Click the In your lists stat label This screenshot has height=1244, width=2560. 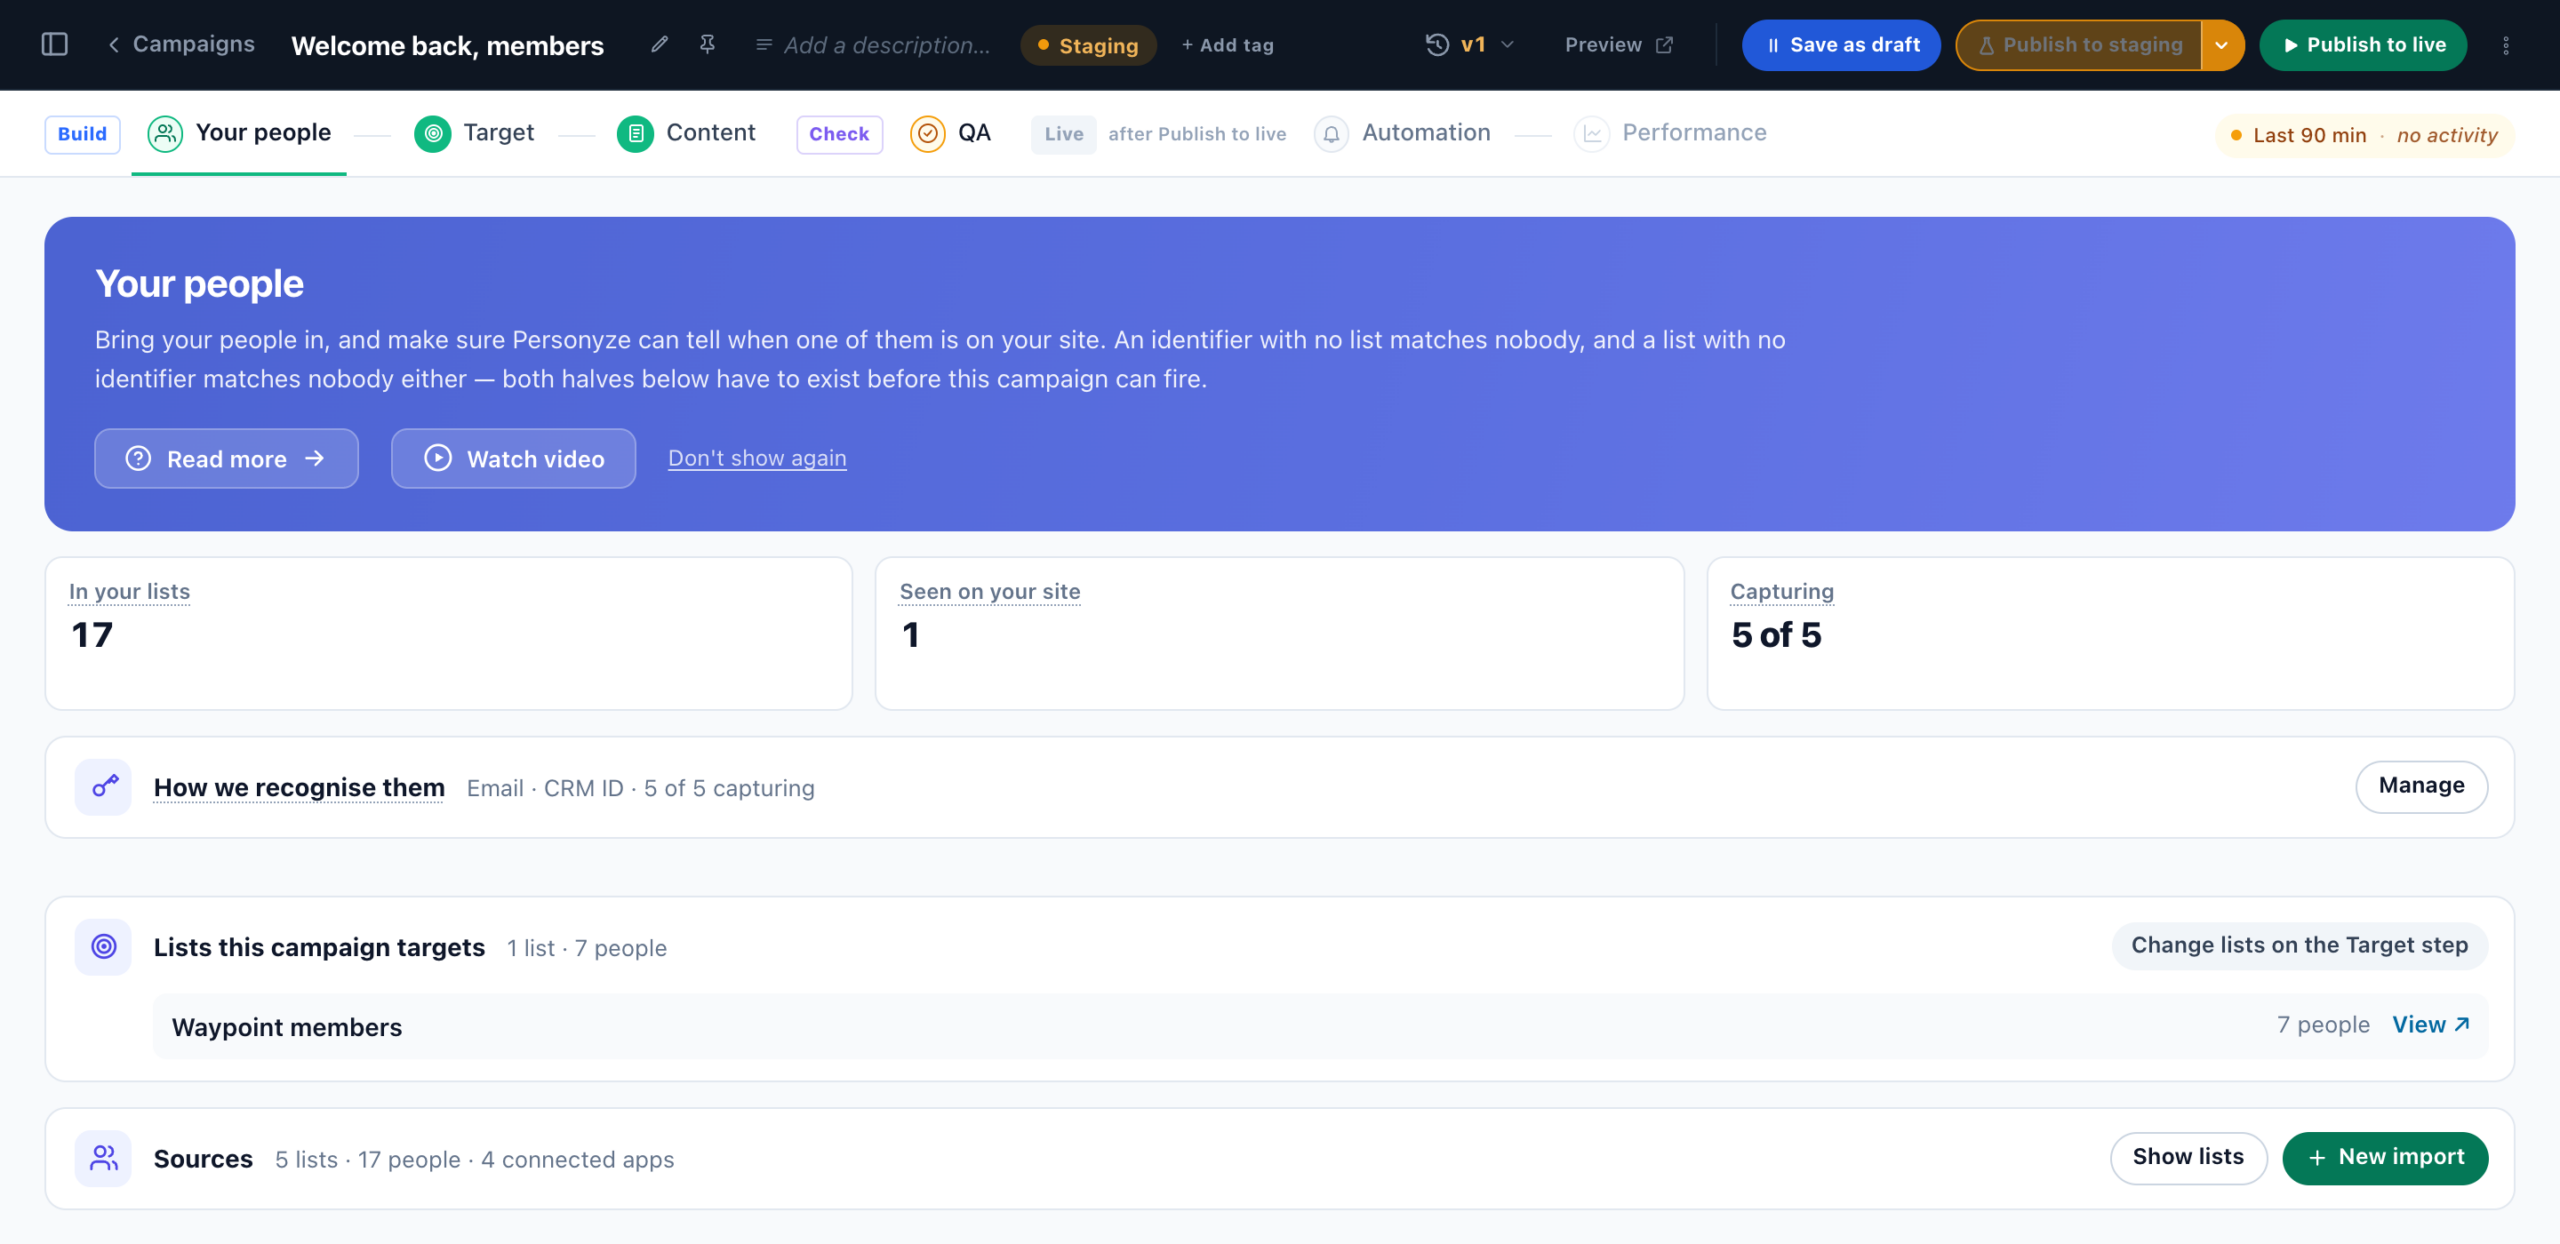coord(129,591)
